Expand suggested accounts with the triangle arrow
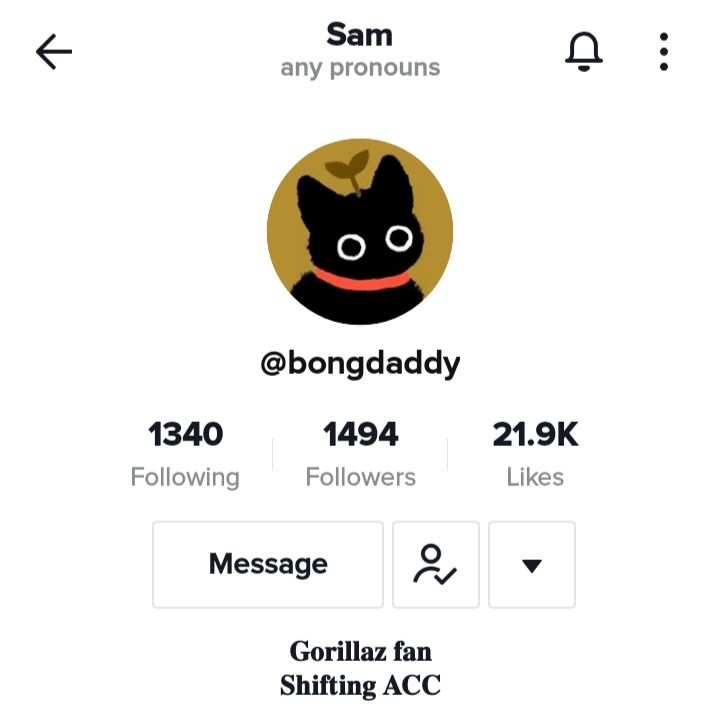 pos(532,564)
